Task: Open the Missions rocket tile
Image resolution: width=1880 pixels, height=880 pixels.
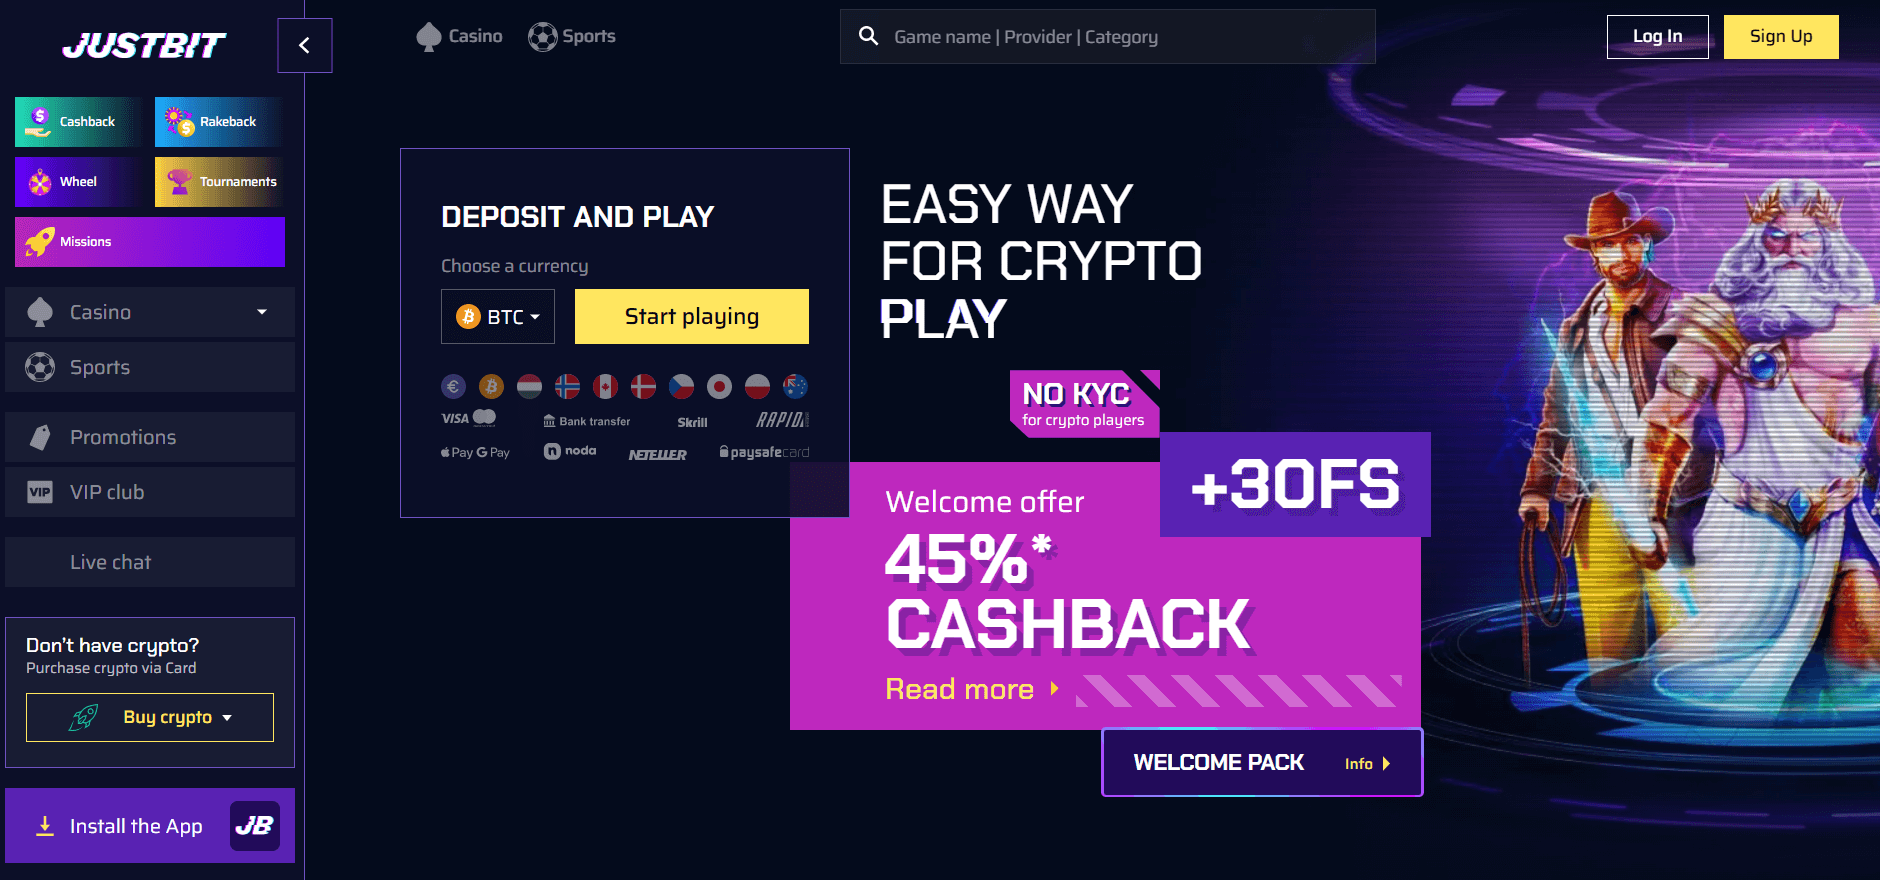Action: 150,242
